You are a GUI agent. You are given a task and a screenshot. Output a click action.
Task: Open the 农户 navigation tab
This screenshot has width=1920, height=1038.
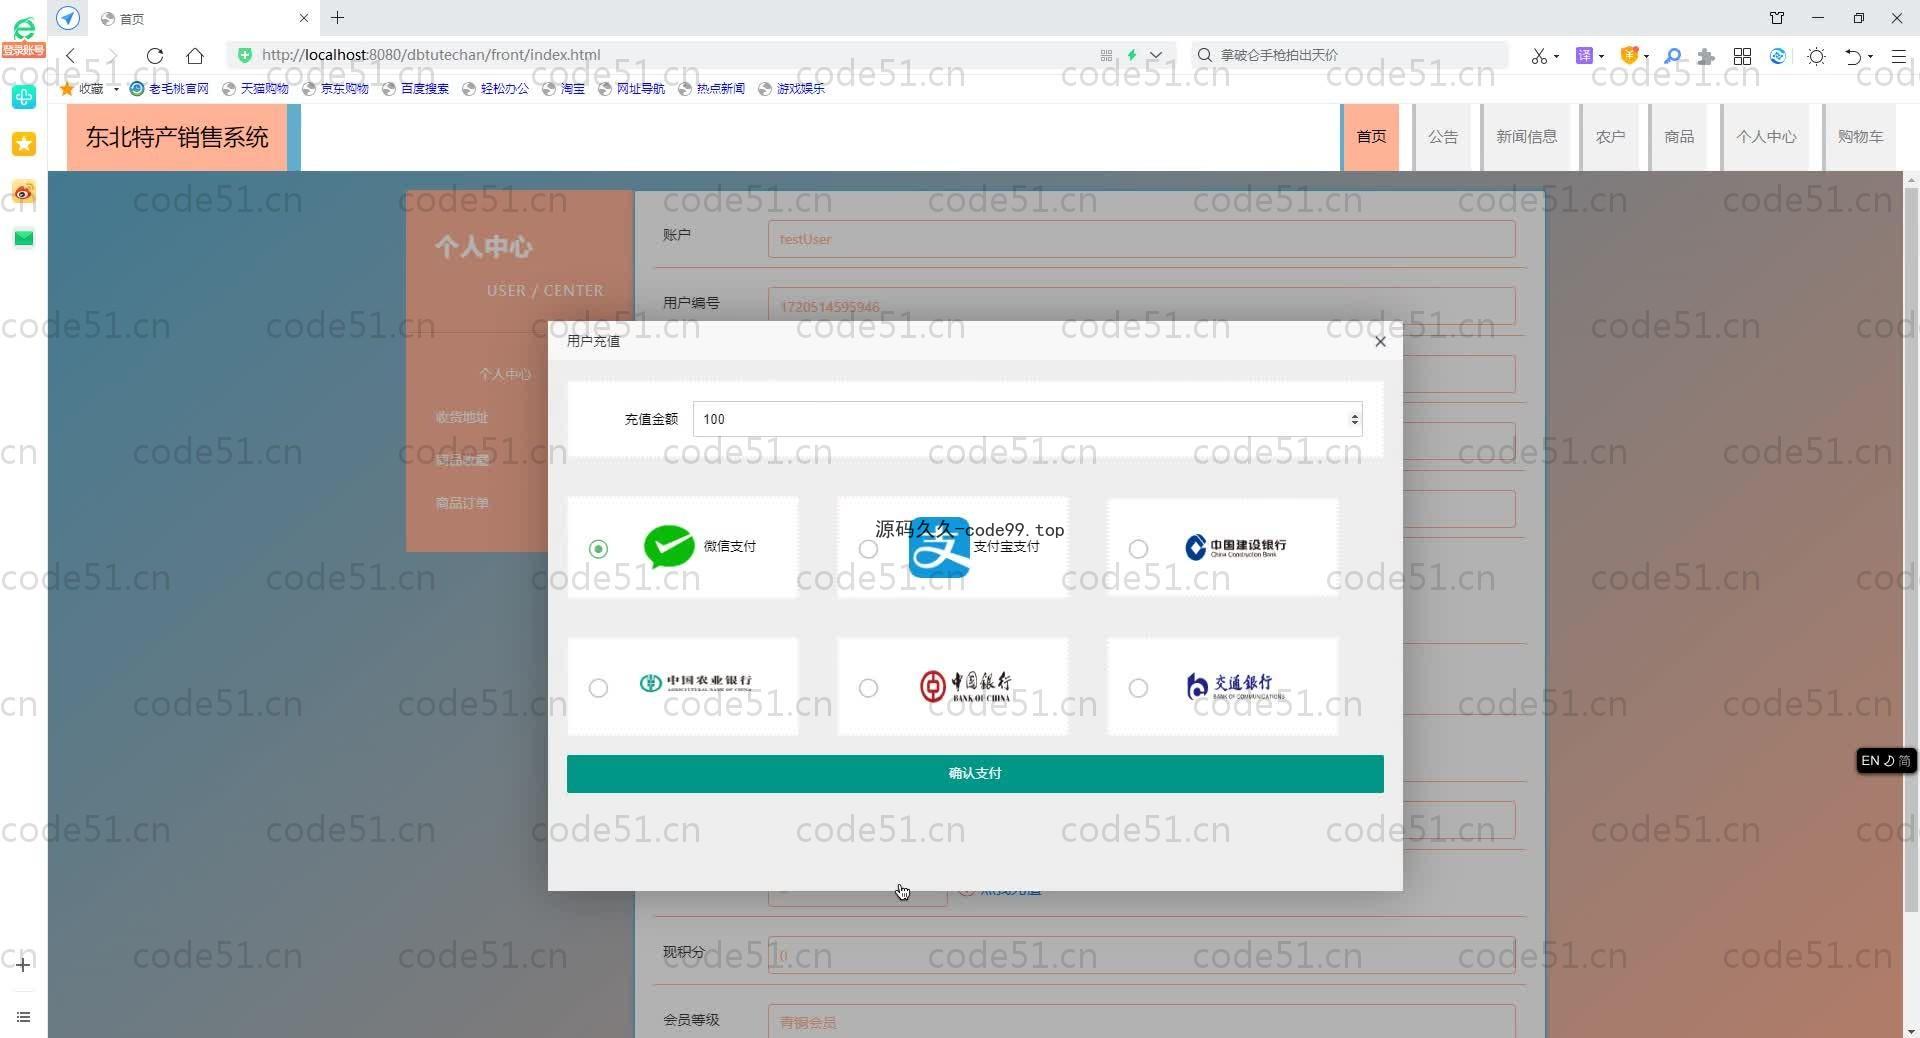tap(1610, 137)
